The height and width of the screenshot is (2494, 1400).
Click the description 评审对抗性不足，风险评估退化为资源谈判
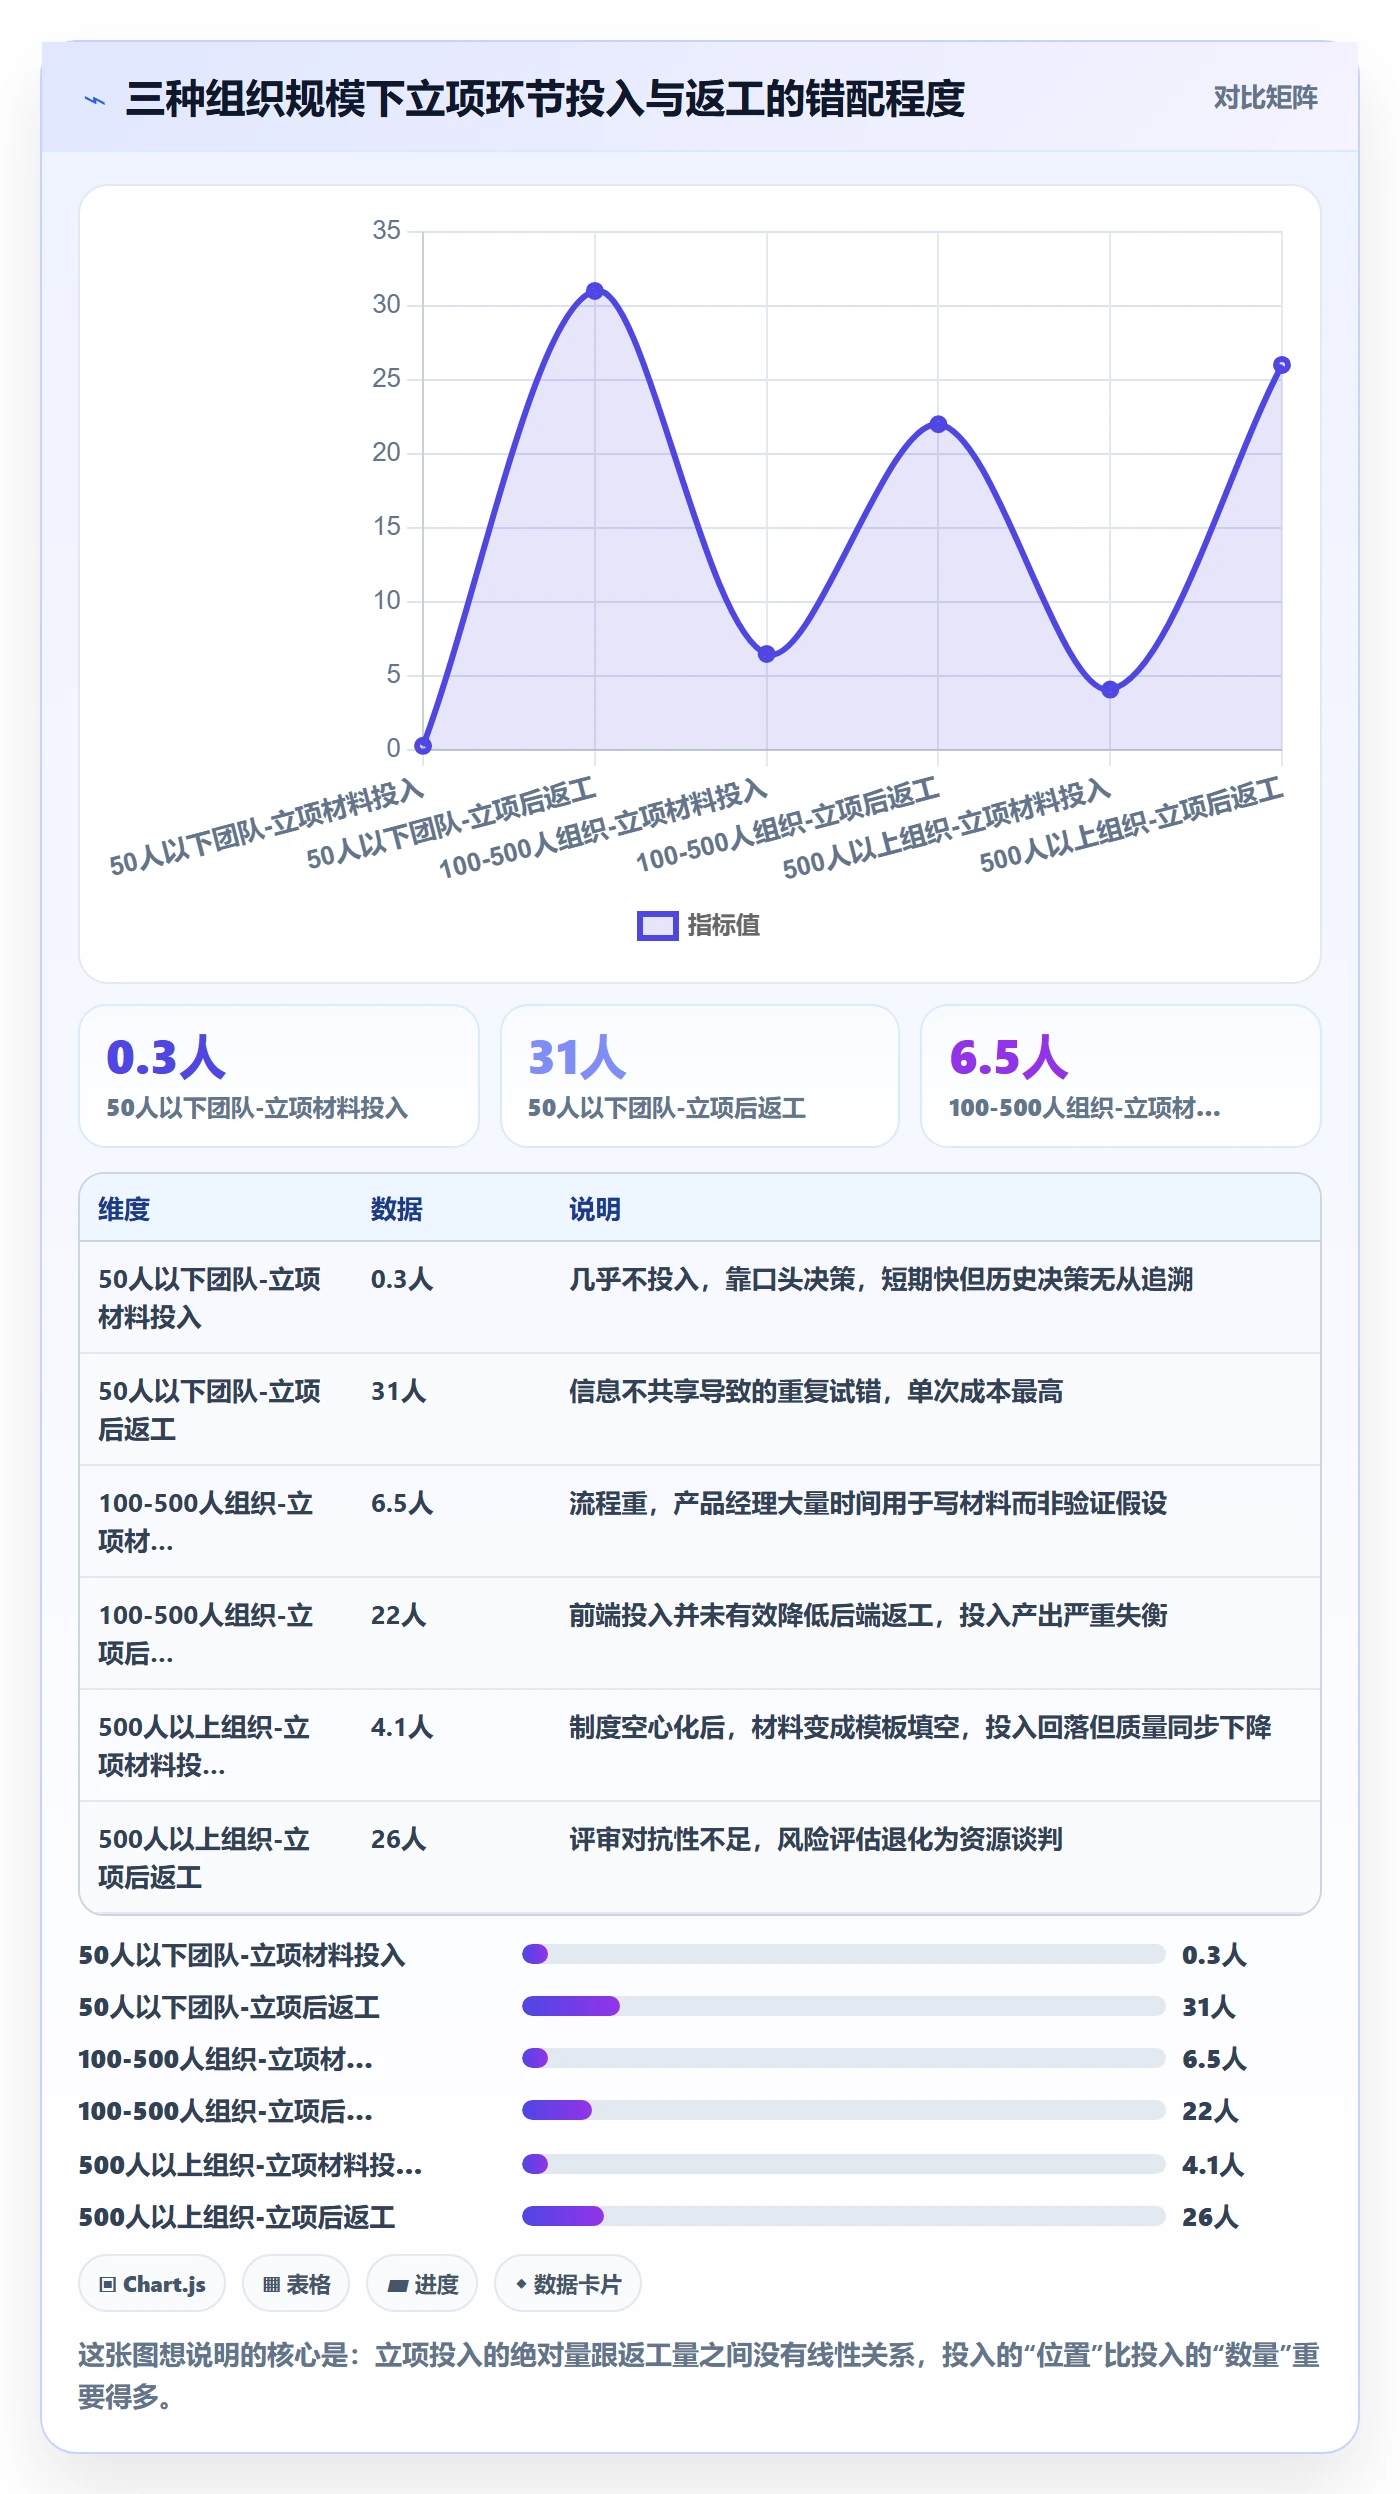tap(816, 1839)
